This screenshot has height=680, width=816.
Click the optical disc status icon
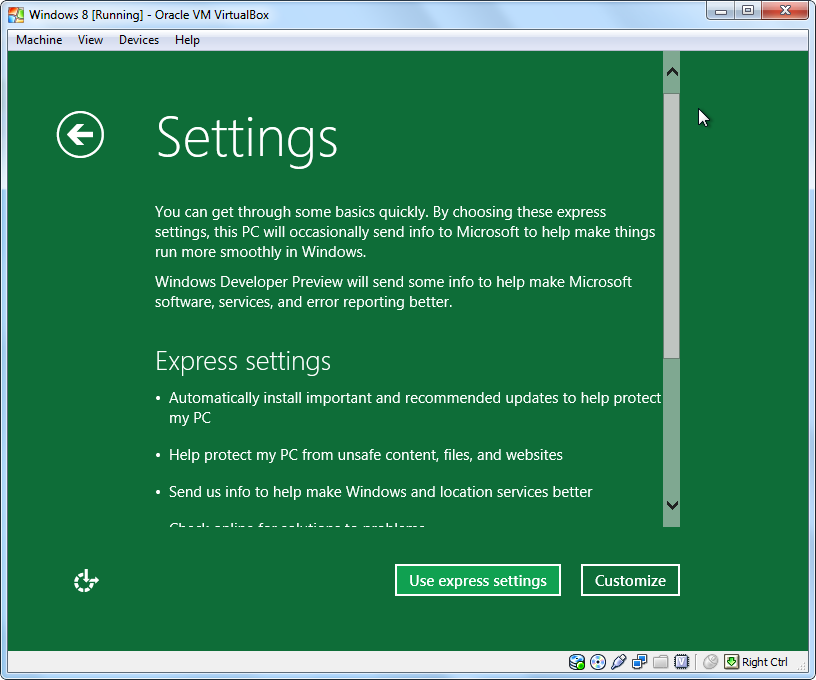coord(598,662)
